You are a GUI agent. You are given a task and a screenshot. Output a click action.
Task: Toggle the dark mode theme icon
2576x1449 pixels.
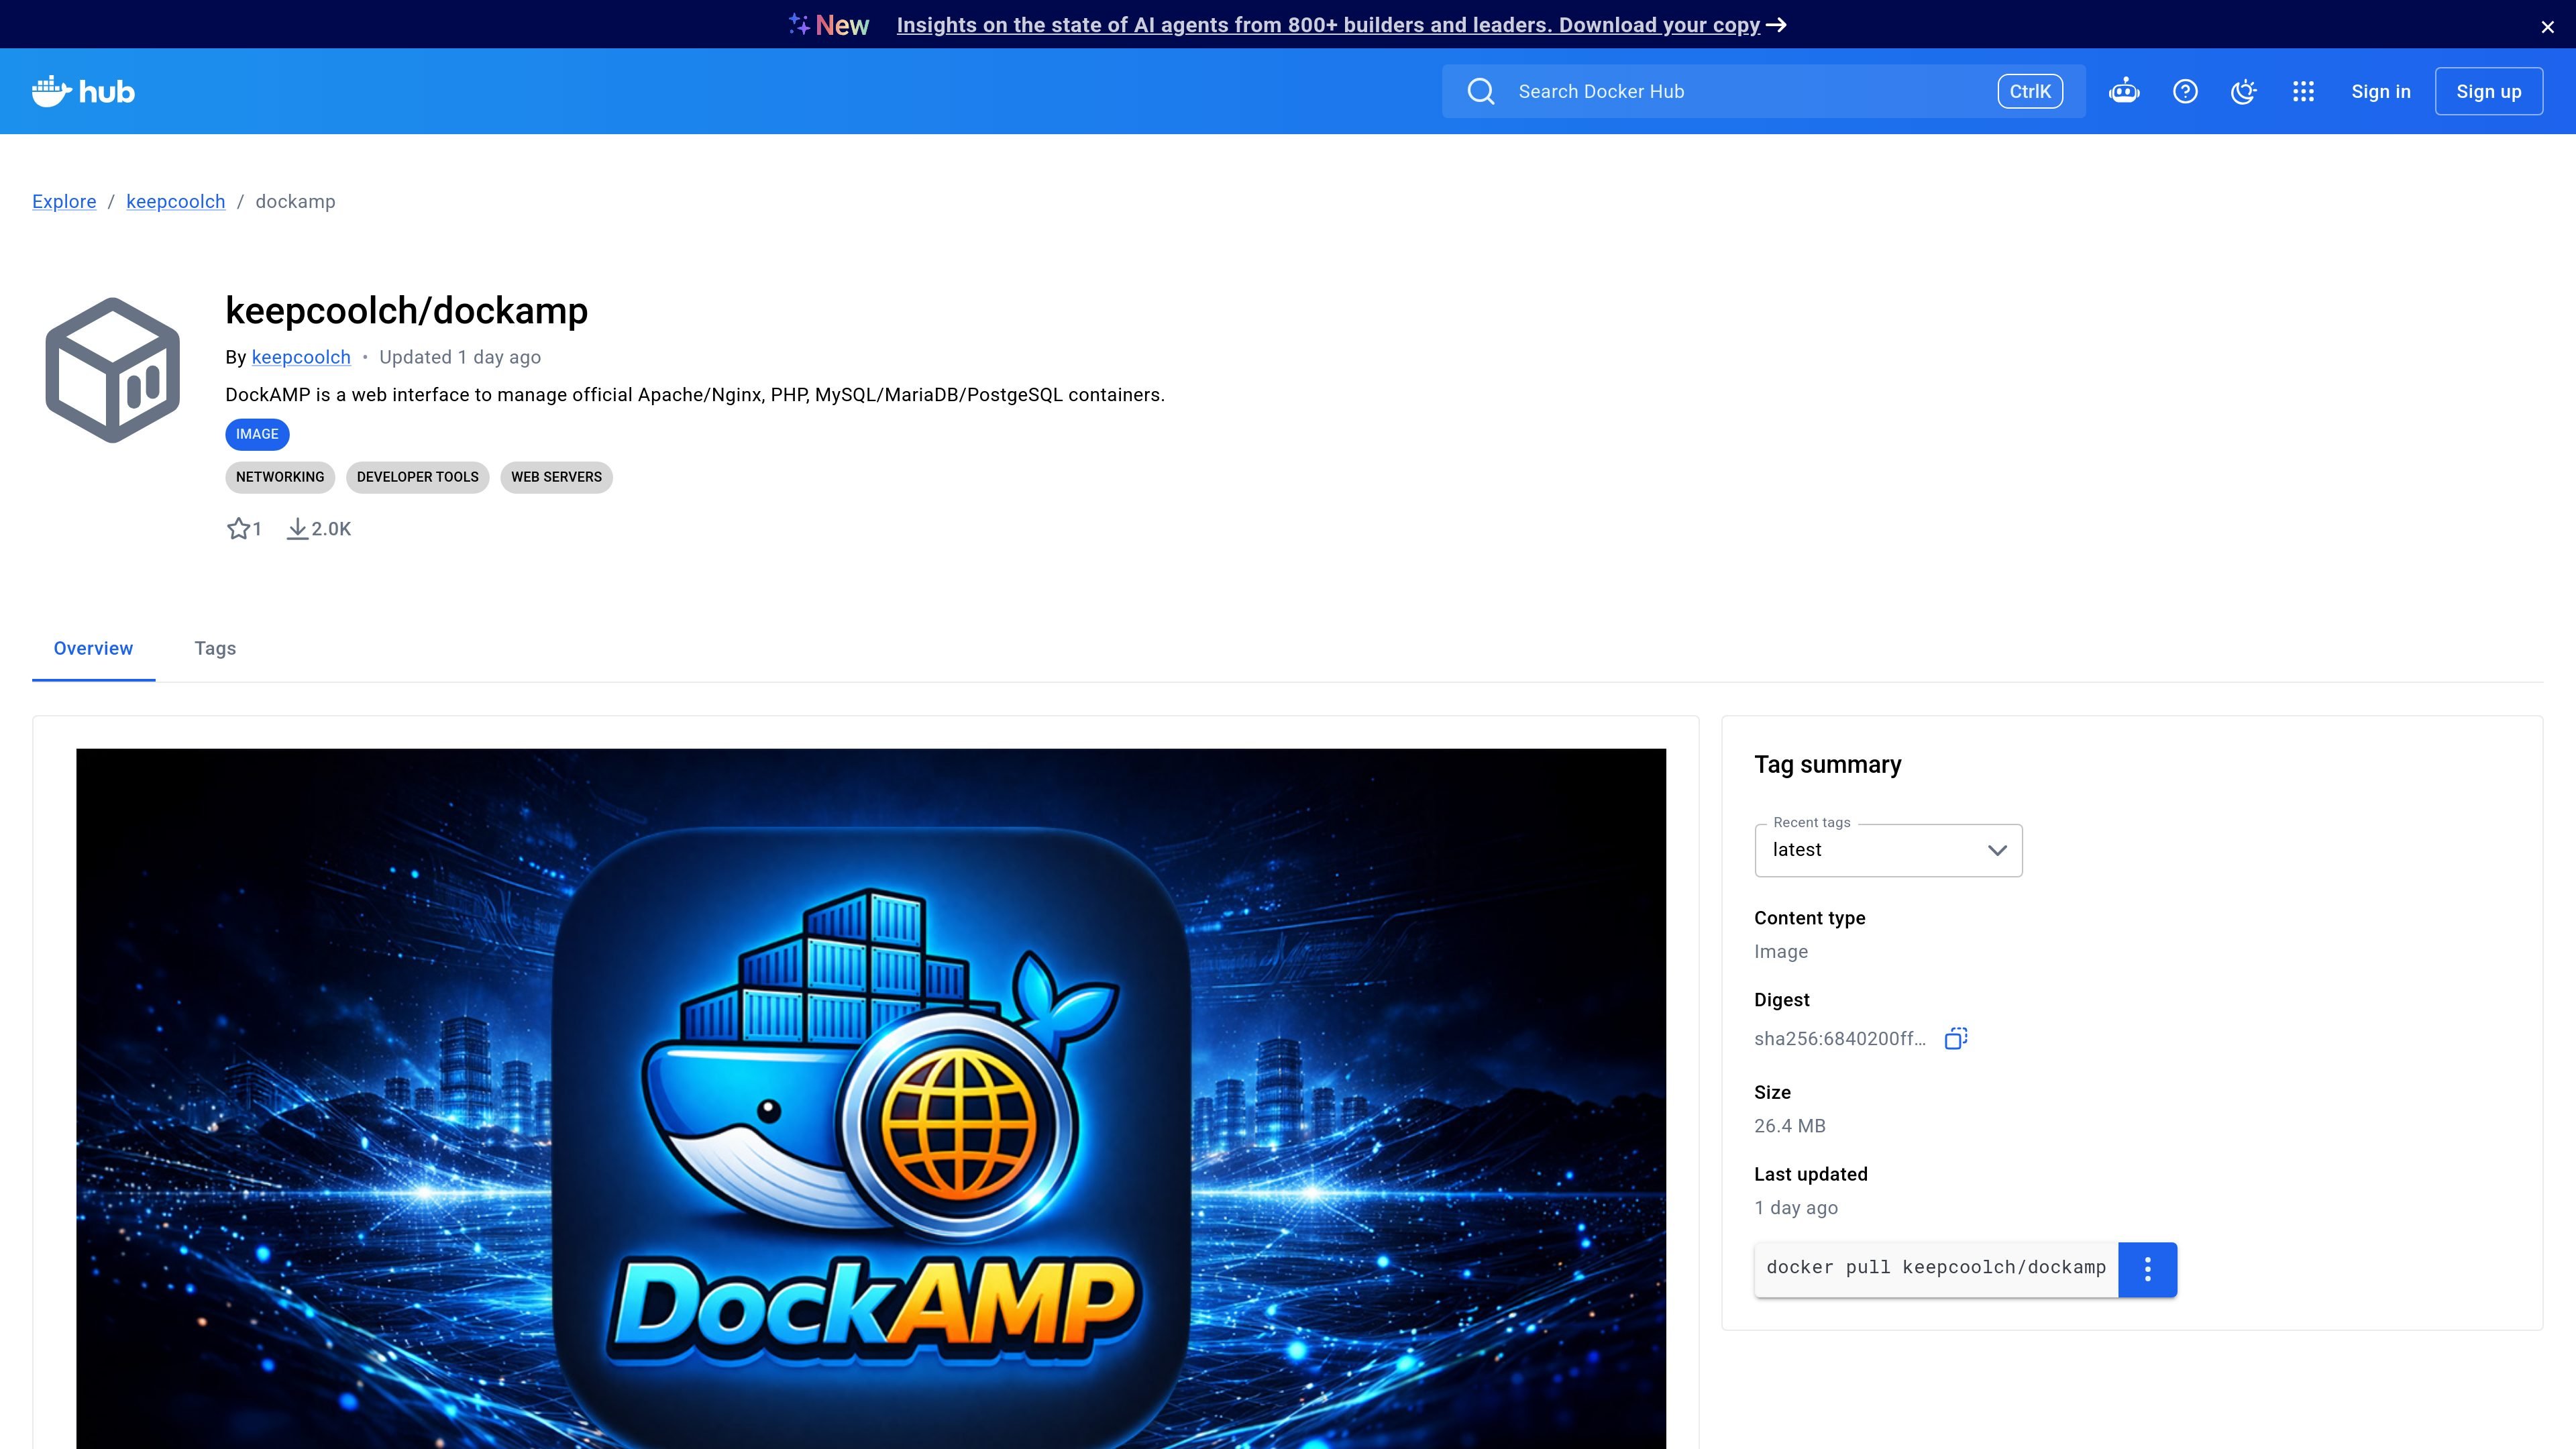[x=2244, y=91]
